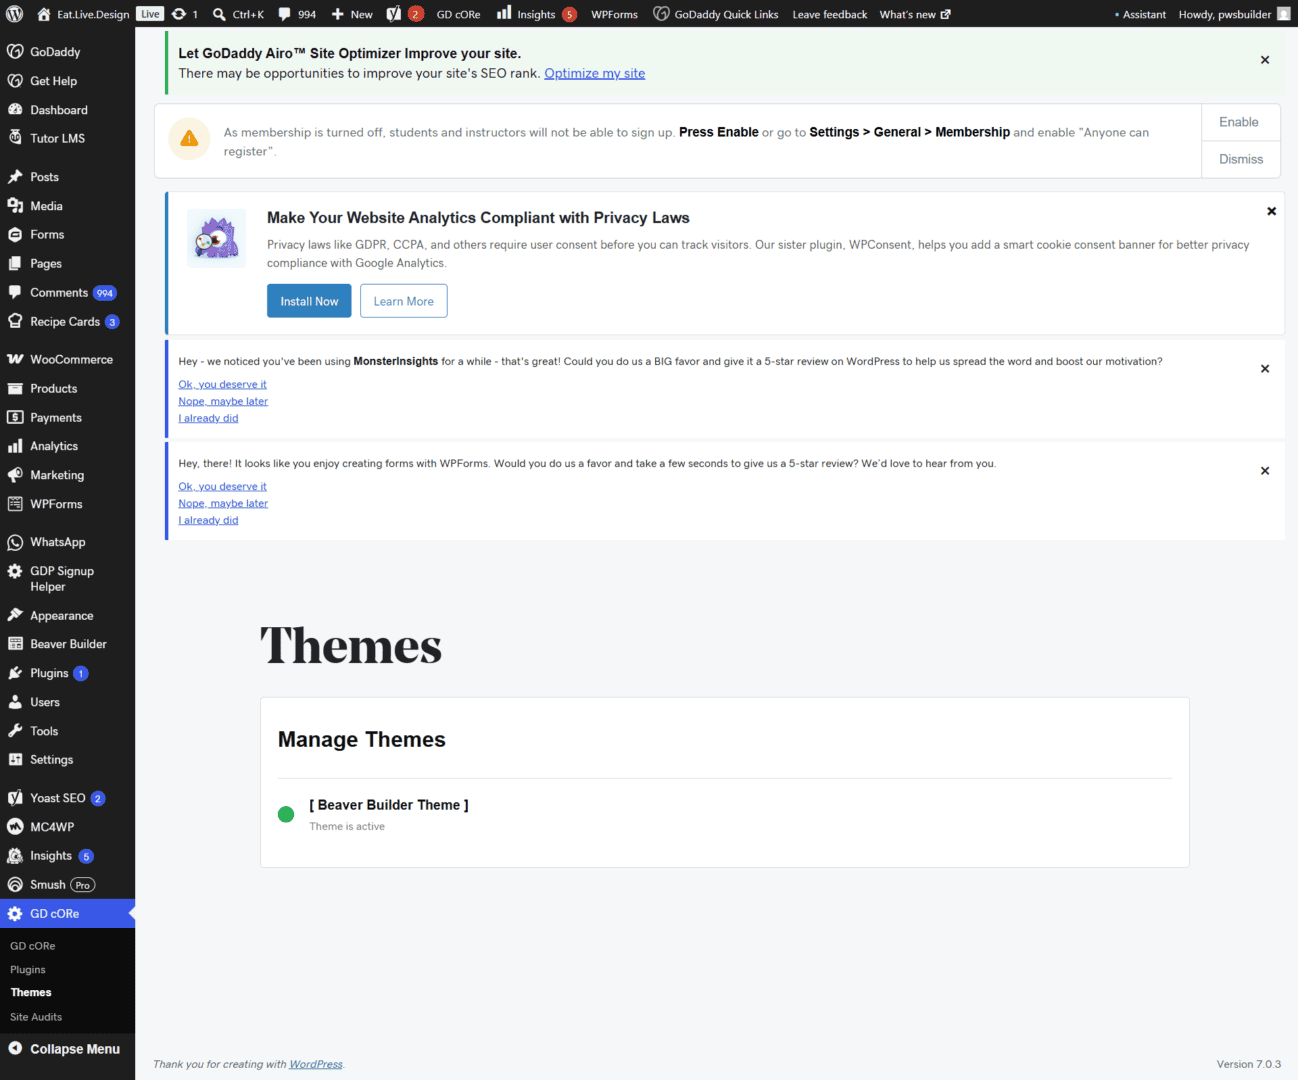The width and height of the screenshot is (1298, 1080).
Task: Click the comments bubble icon showing 994
Action: (285, 14)
